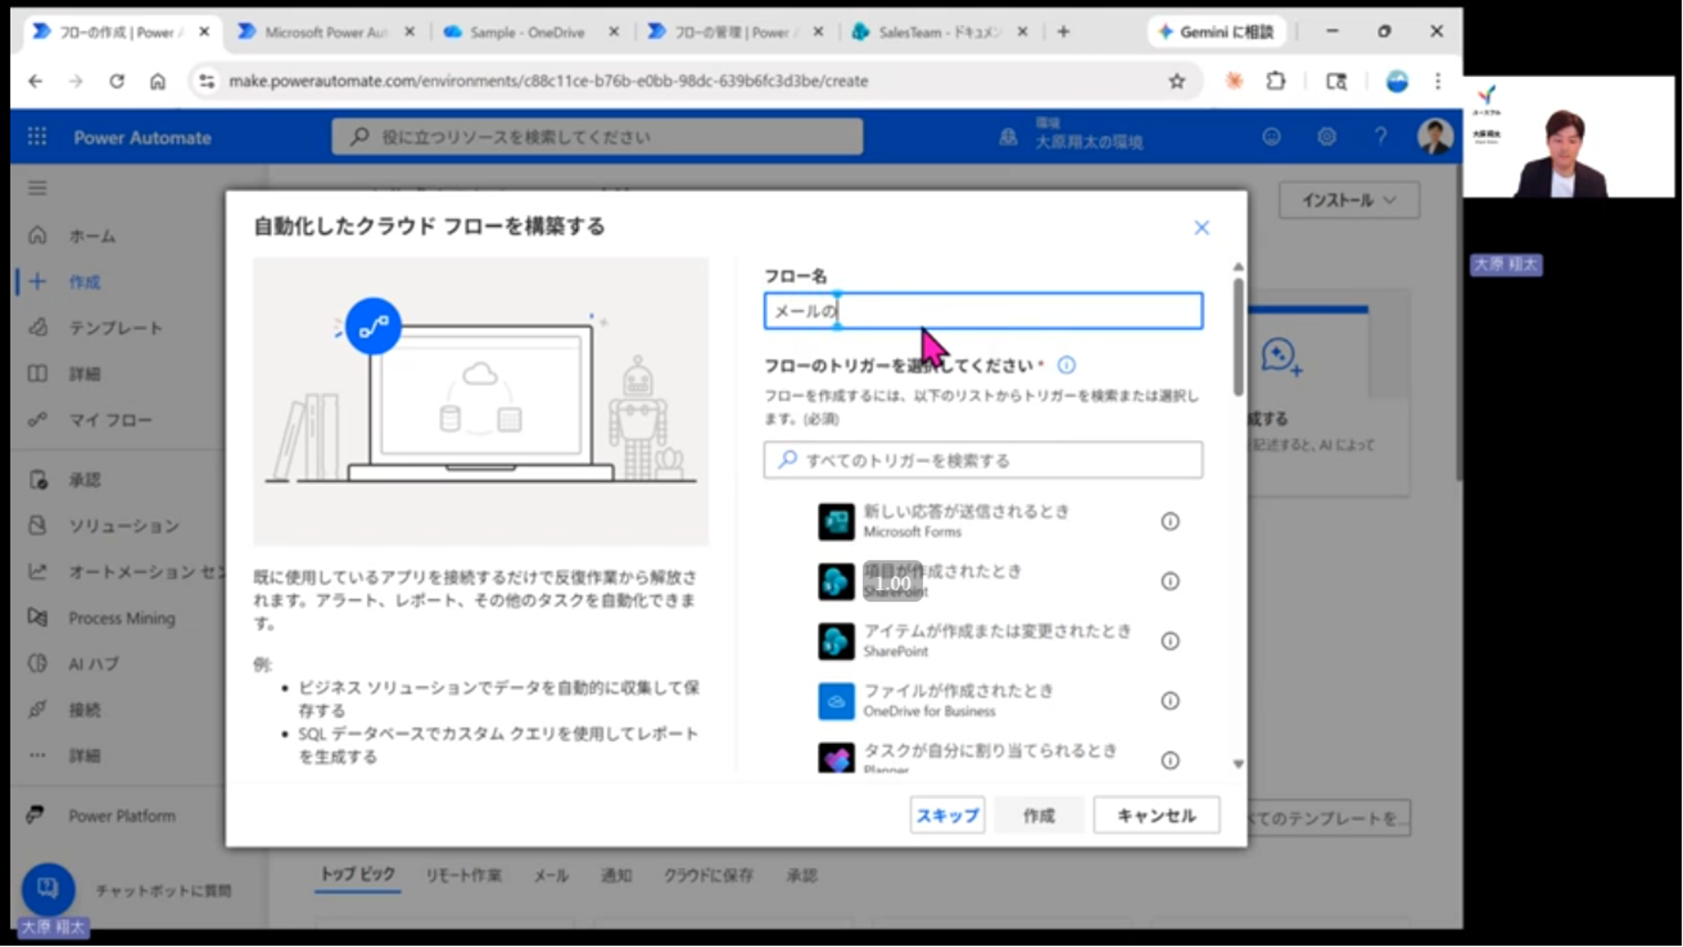Open the browser extensions puzzle icon

pos(1276,81)
